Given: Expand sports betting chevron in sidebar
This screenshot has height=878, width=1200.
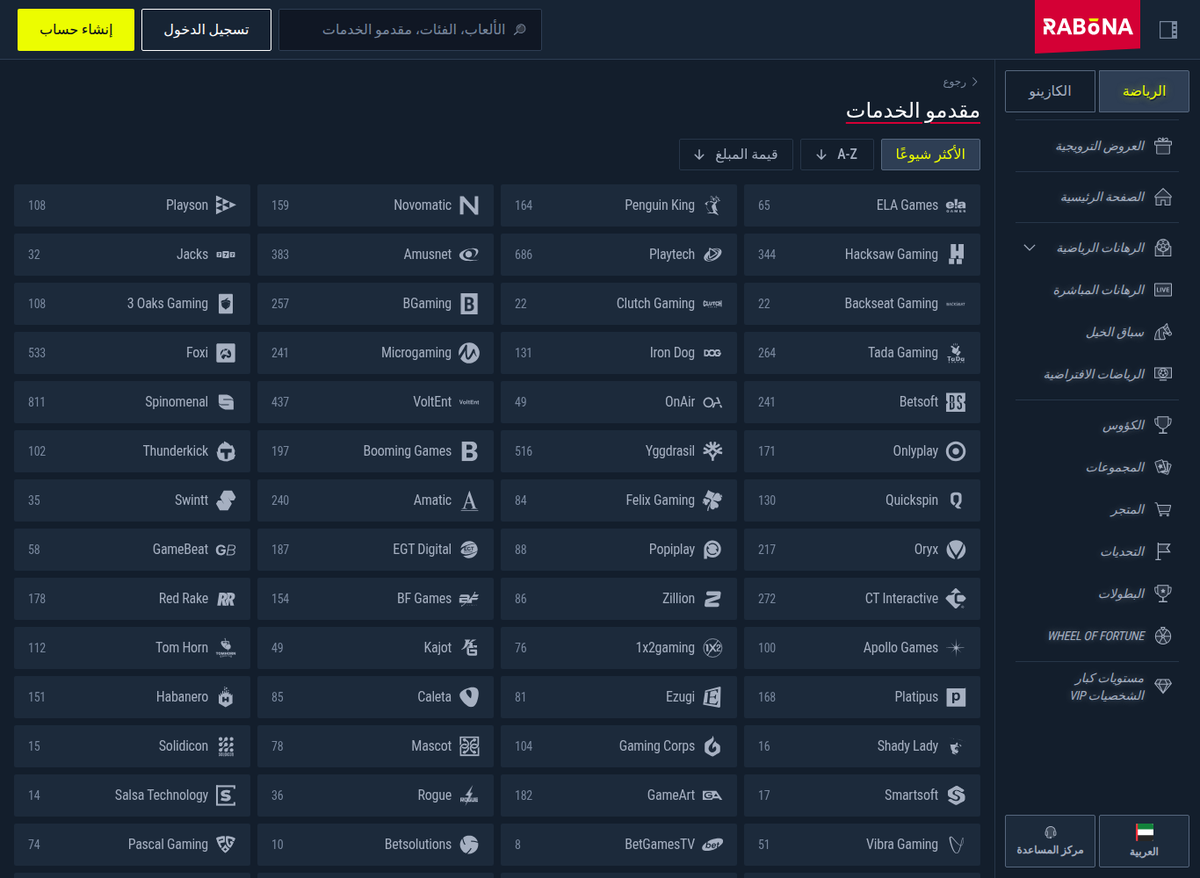Looking at the screenshot, I should coord(1030,247).
